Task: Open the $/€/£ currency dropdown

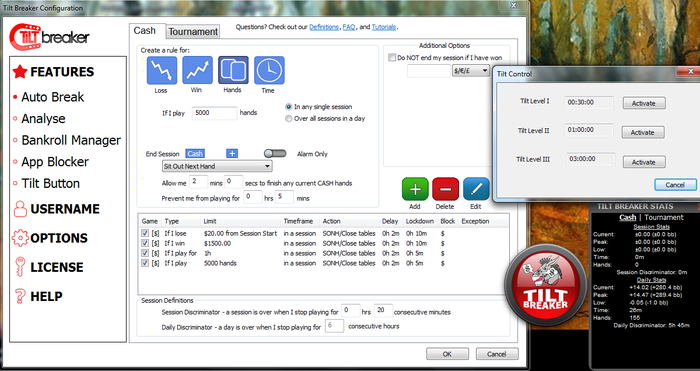Action: coord(471,71)
